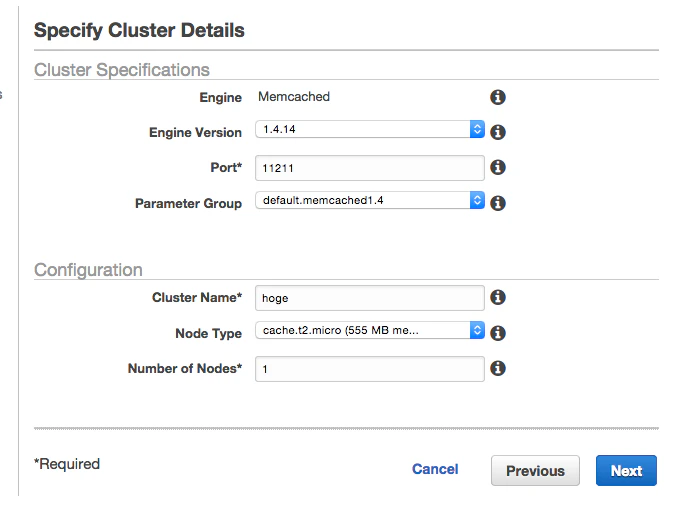This screenshot has height=515, width=684.
Task: Focus the Cluster Name field with hoge
Action: 370,298
